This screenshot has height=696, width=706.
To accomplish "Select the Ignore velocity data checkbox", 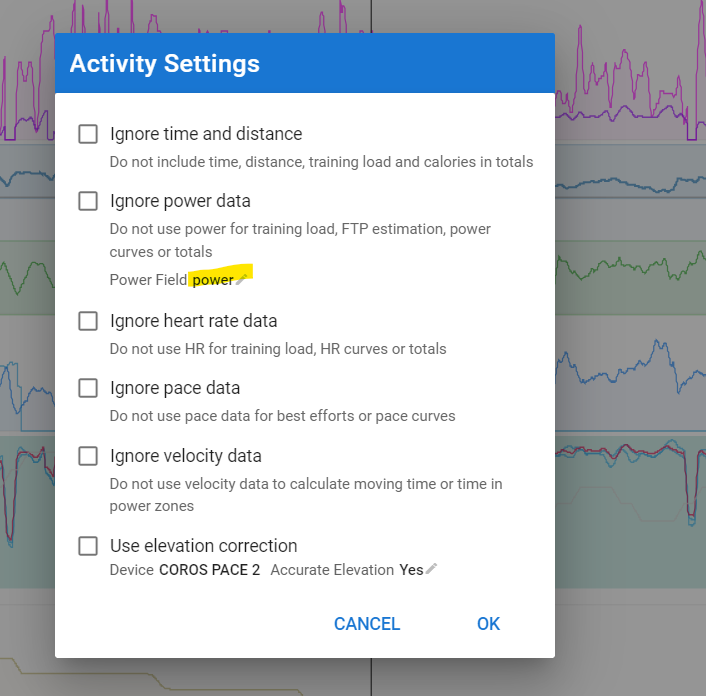I will [88, 456].
